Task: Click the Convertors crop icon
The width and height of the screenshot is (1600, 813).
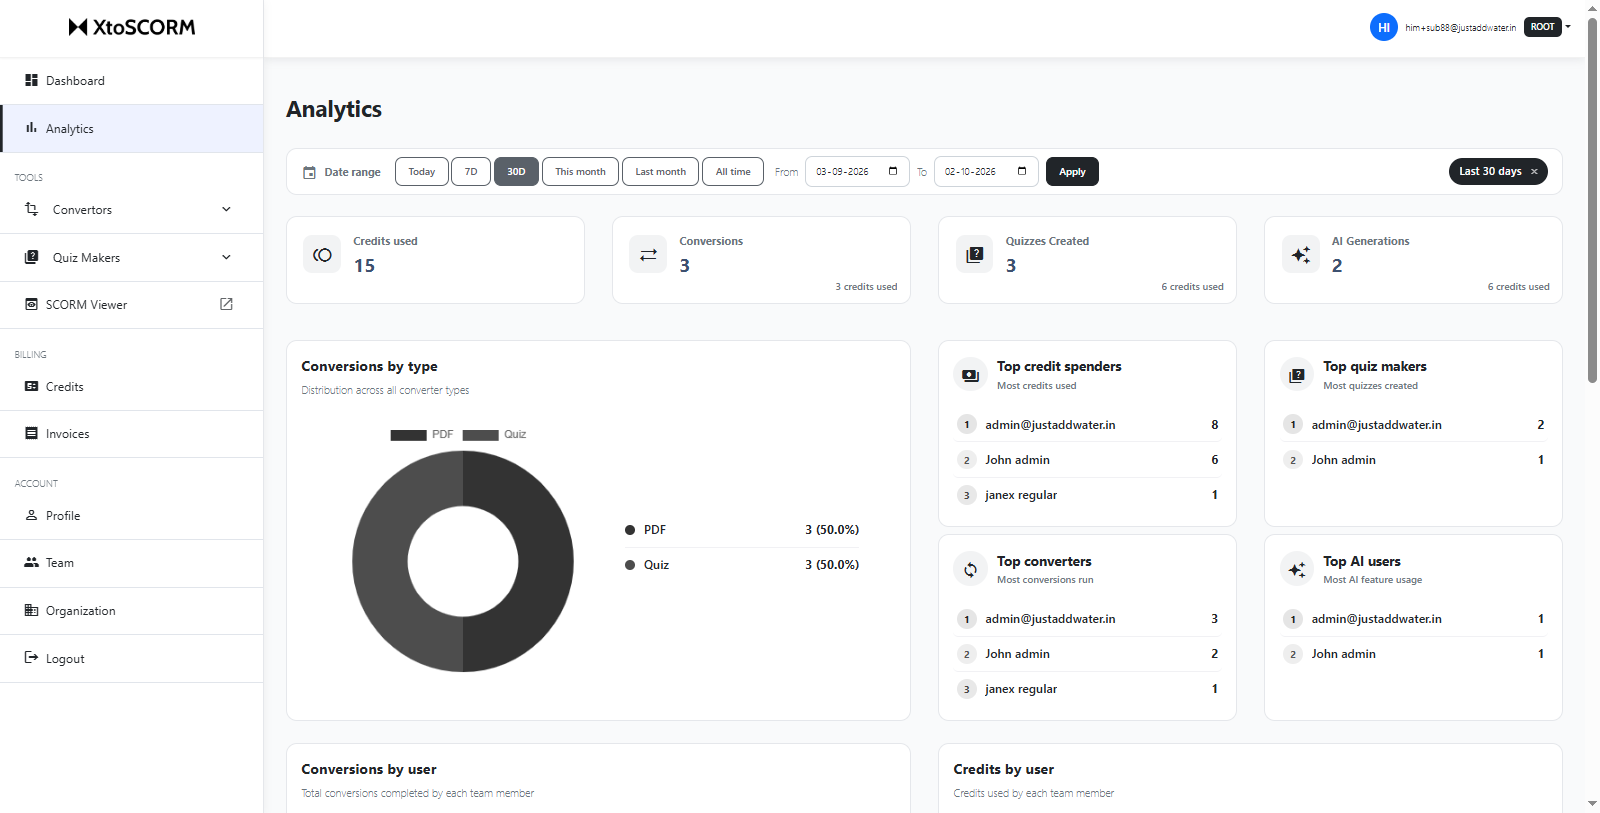Action: click(31, 209)
